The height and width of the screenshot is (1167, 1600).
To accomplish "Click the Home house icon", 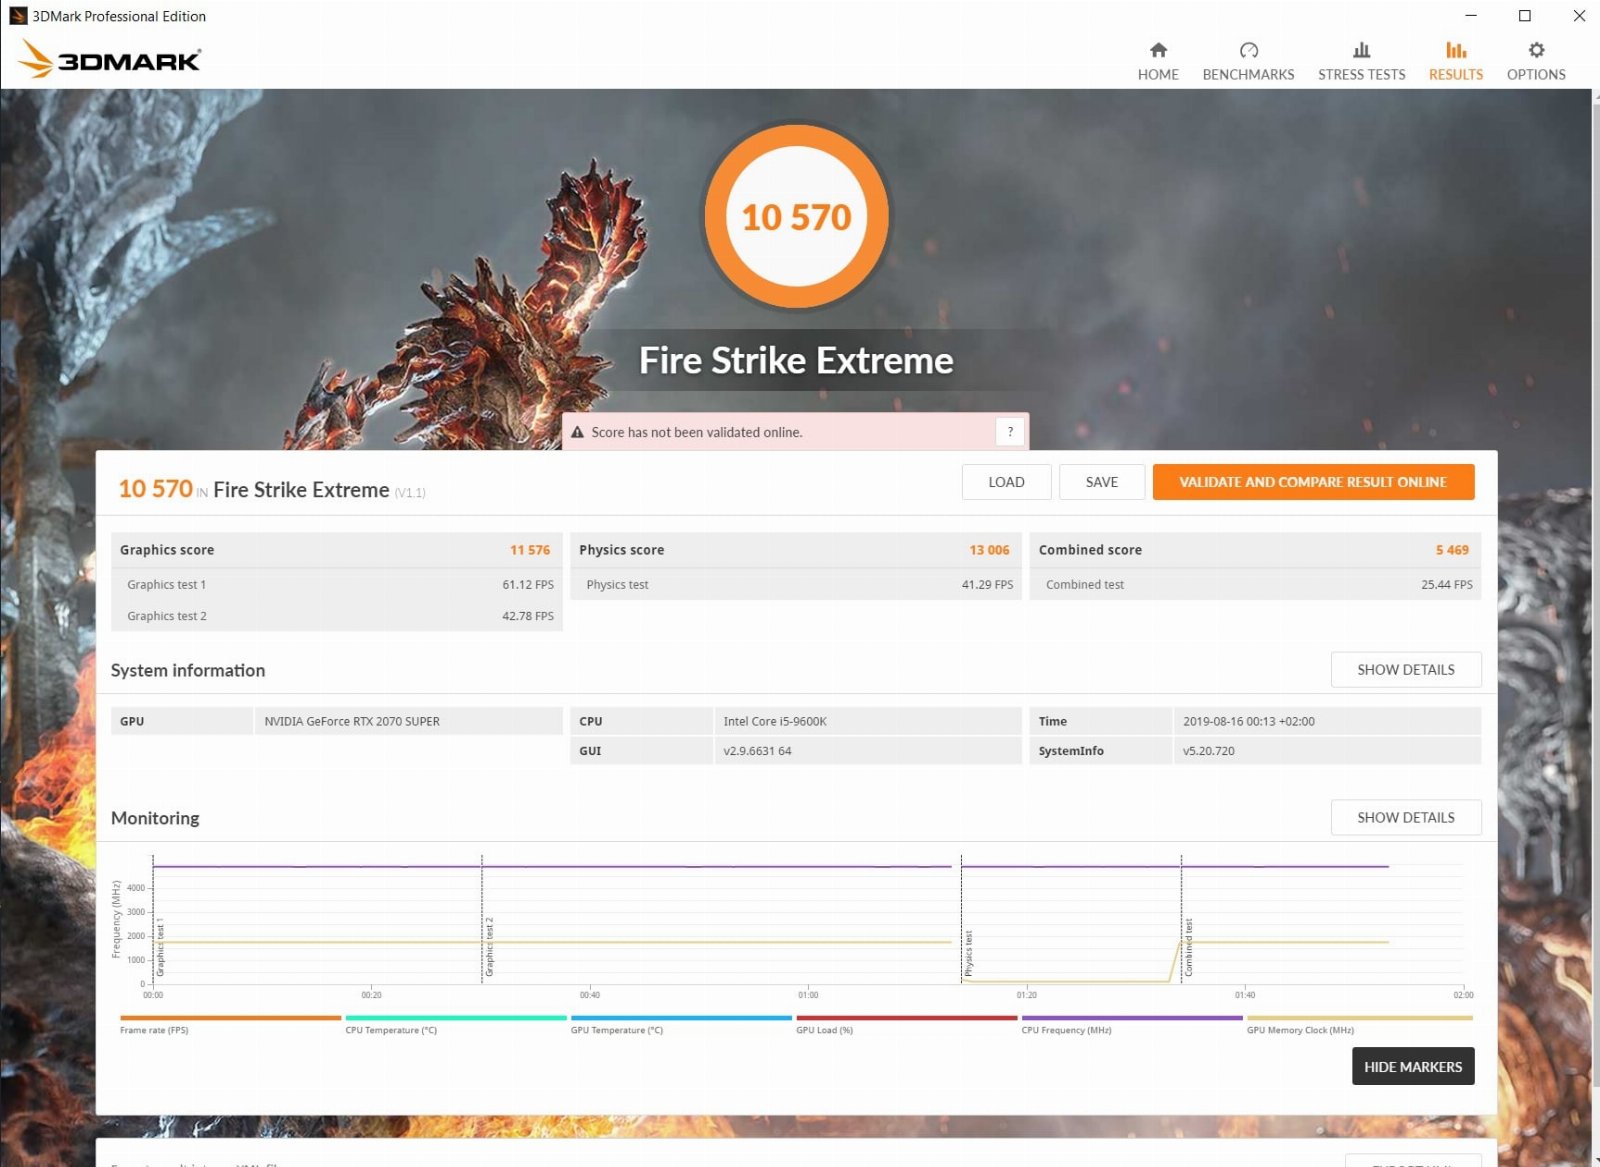I will tap(1158, 50).
